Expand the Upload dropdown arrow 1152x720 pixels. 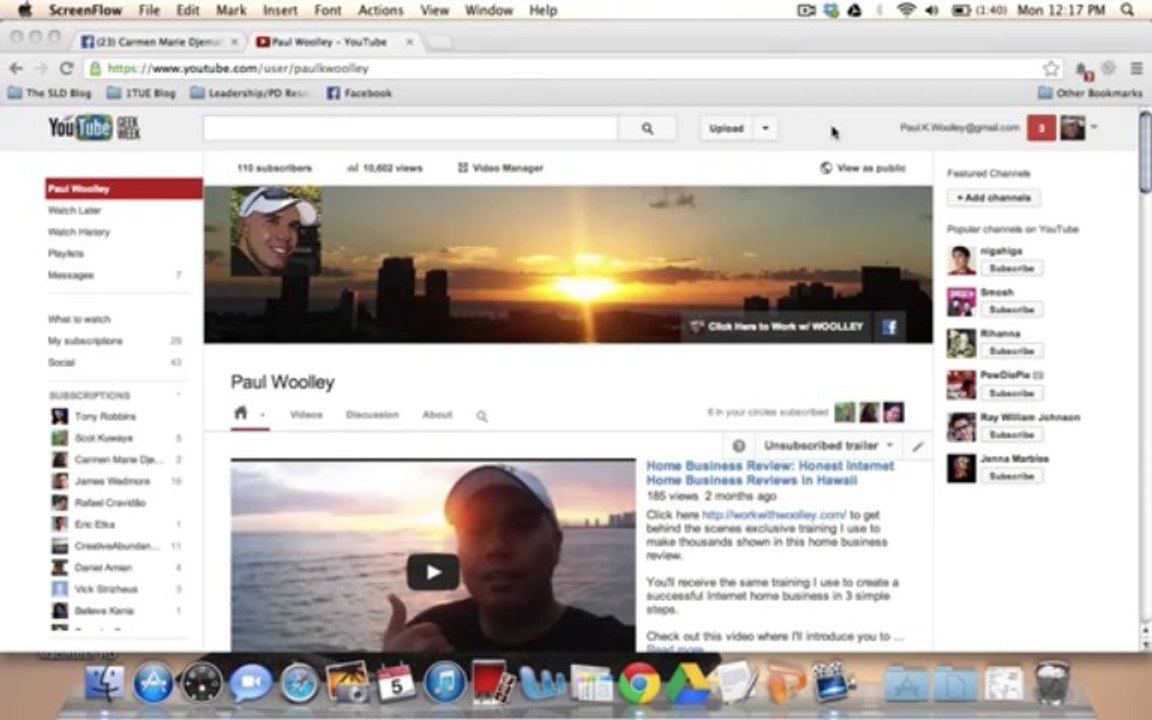[x=765, y=129]
